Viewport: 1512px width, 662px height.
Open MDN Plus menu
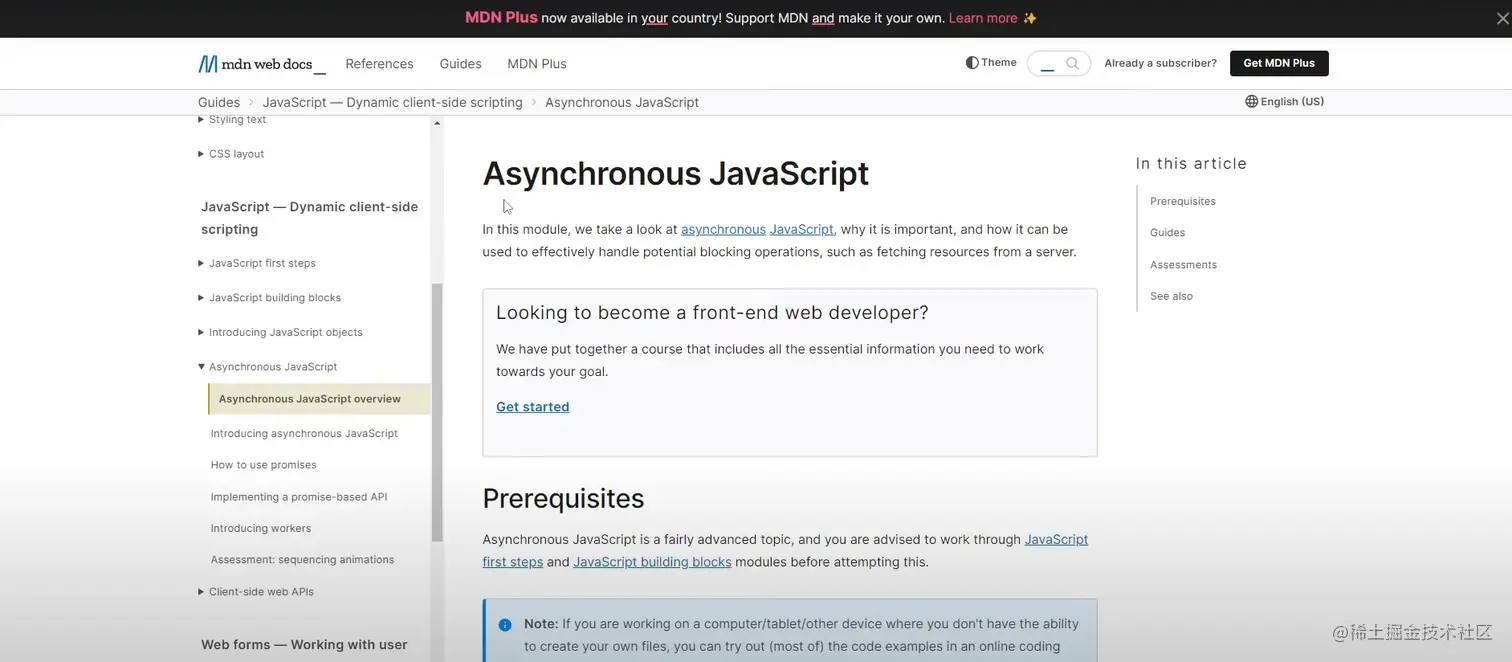click(537, 64)
